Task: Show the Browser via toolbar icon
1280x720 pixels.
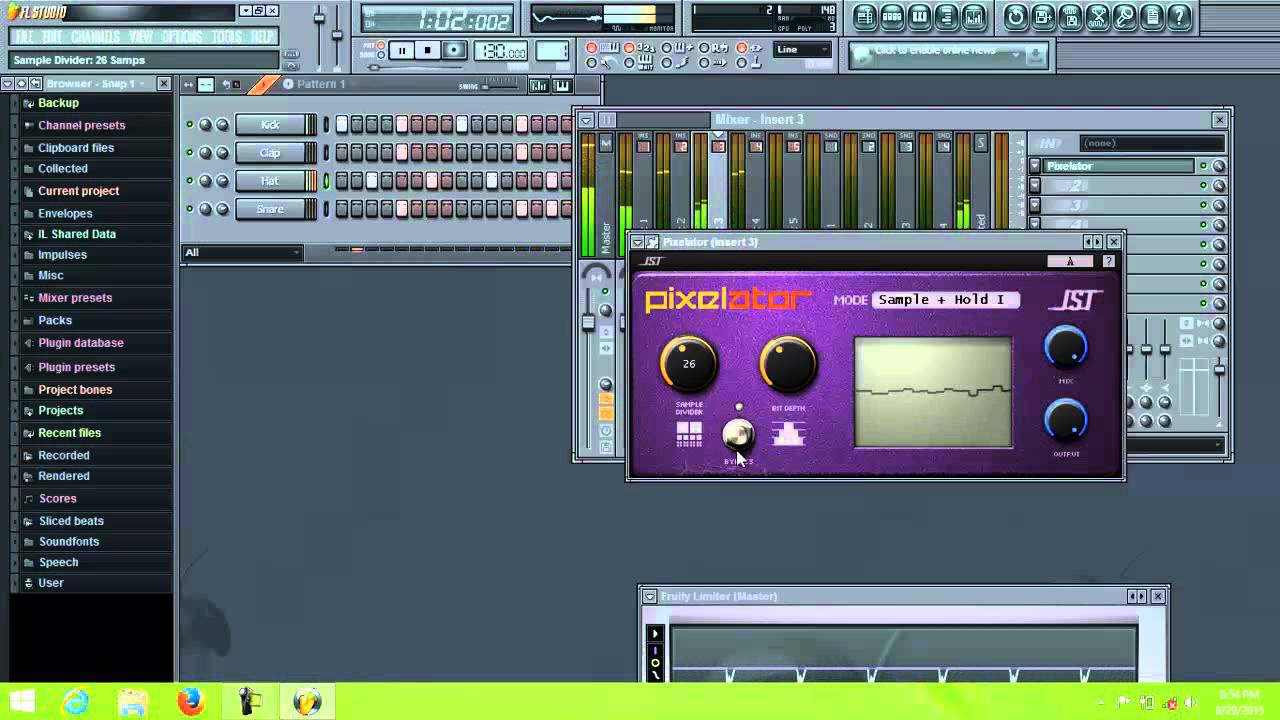Action: (x=946, y=16)
